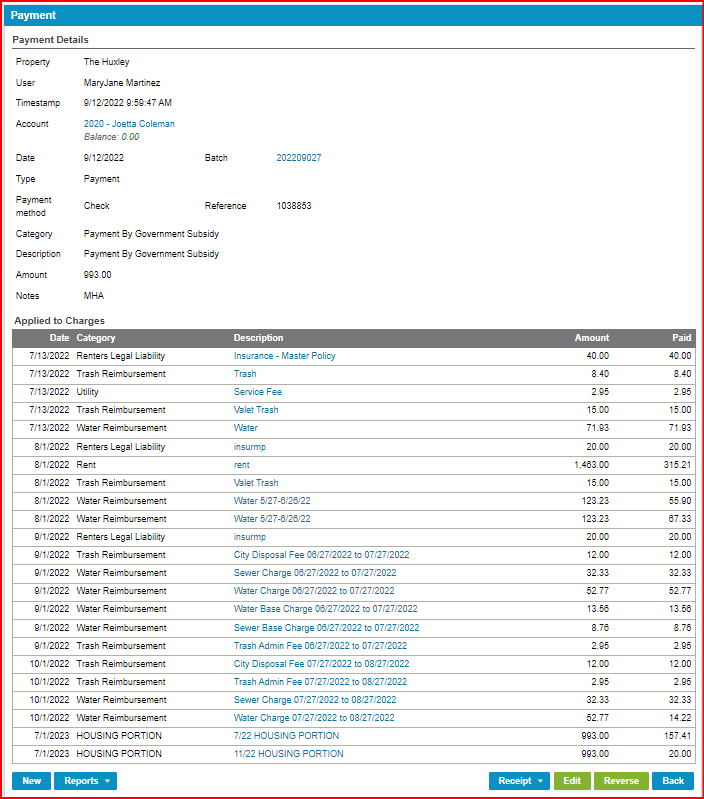
Task: Open the 7/13/2022 Water charge link
Action: coord(246,428)
